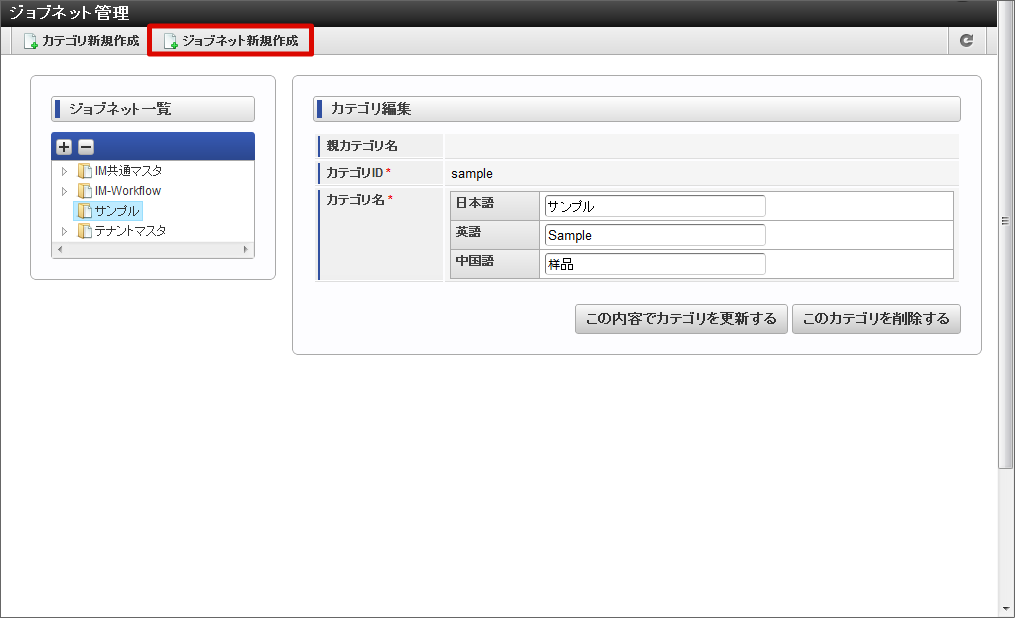Click the テナントマスタ folder icon
Image resolution: width=1015 pixels, height=618 pixels.
pos(85,231)
